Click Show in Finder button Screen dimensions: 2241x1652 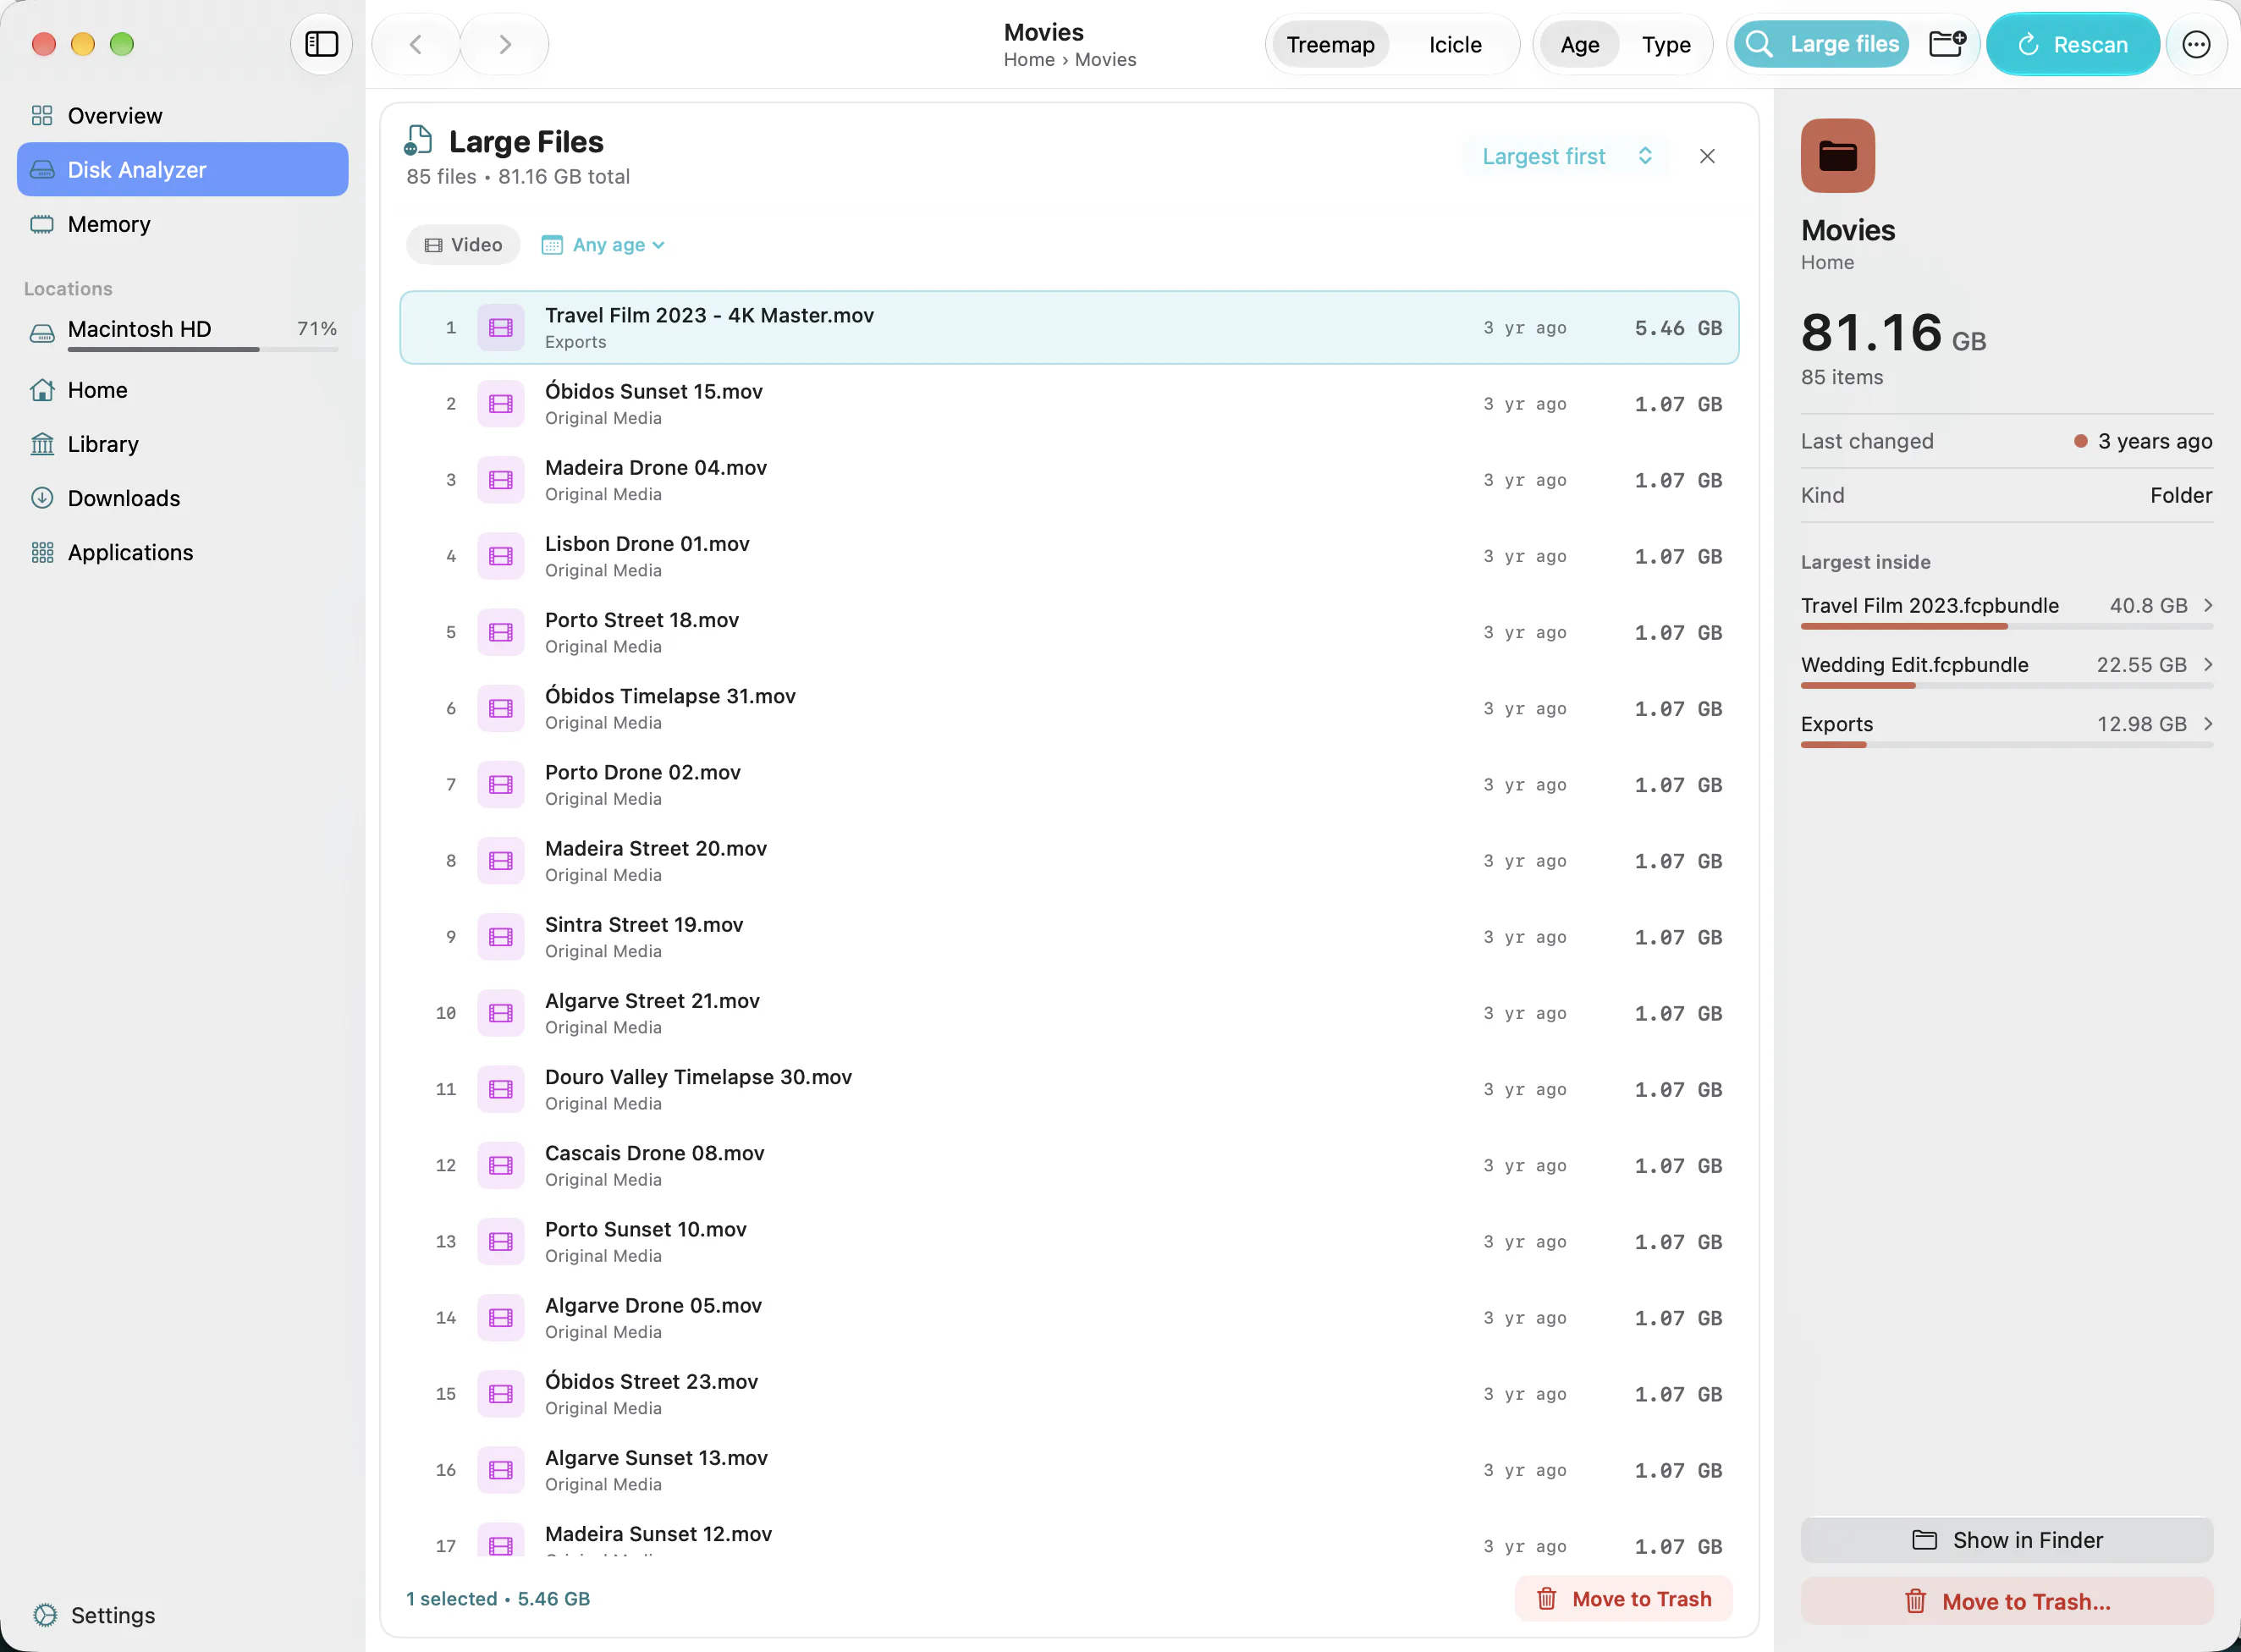click(2006, 1540)
